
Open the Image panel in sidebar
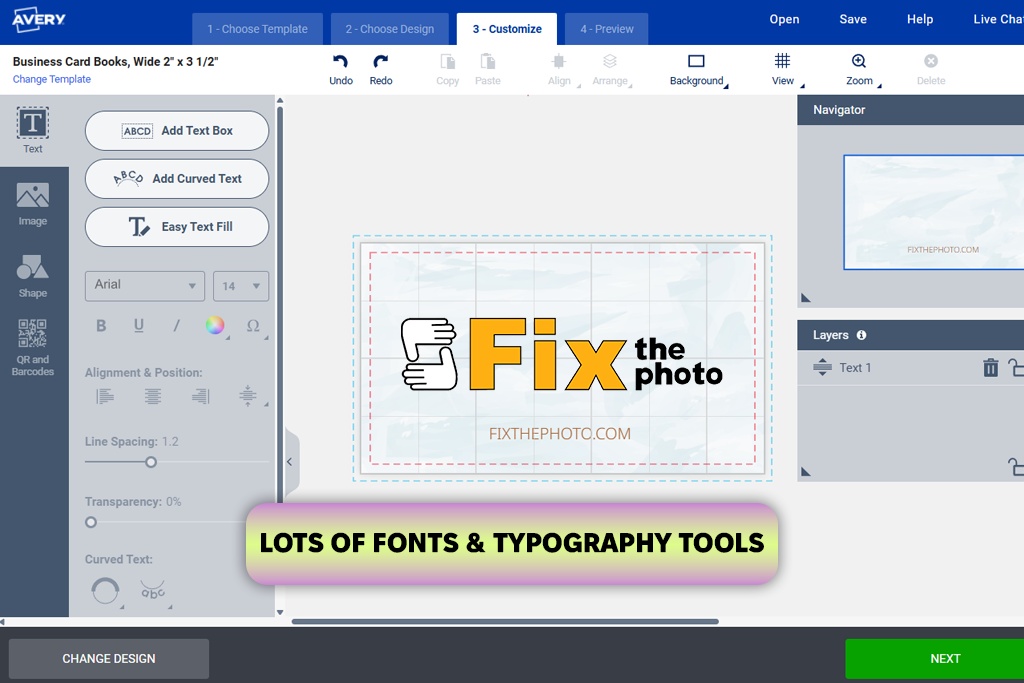(33, 204)
